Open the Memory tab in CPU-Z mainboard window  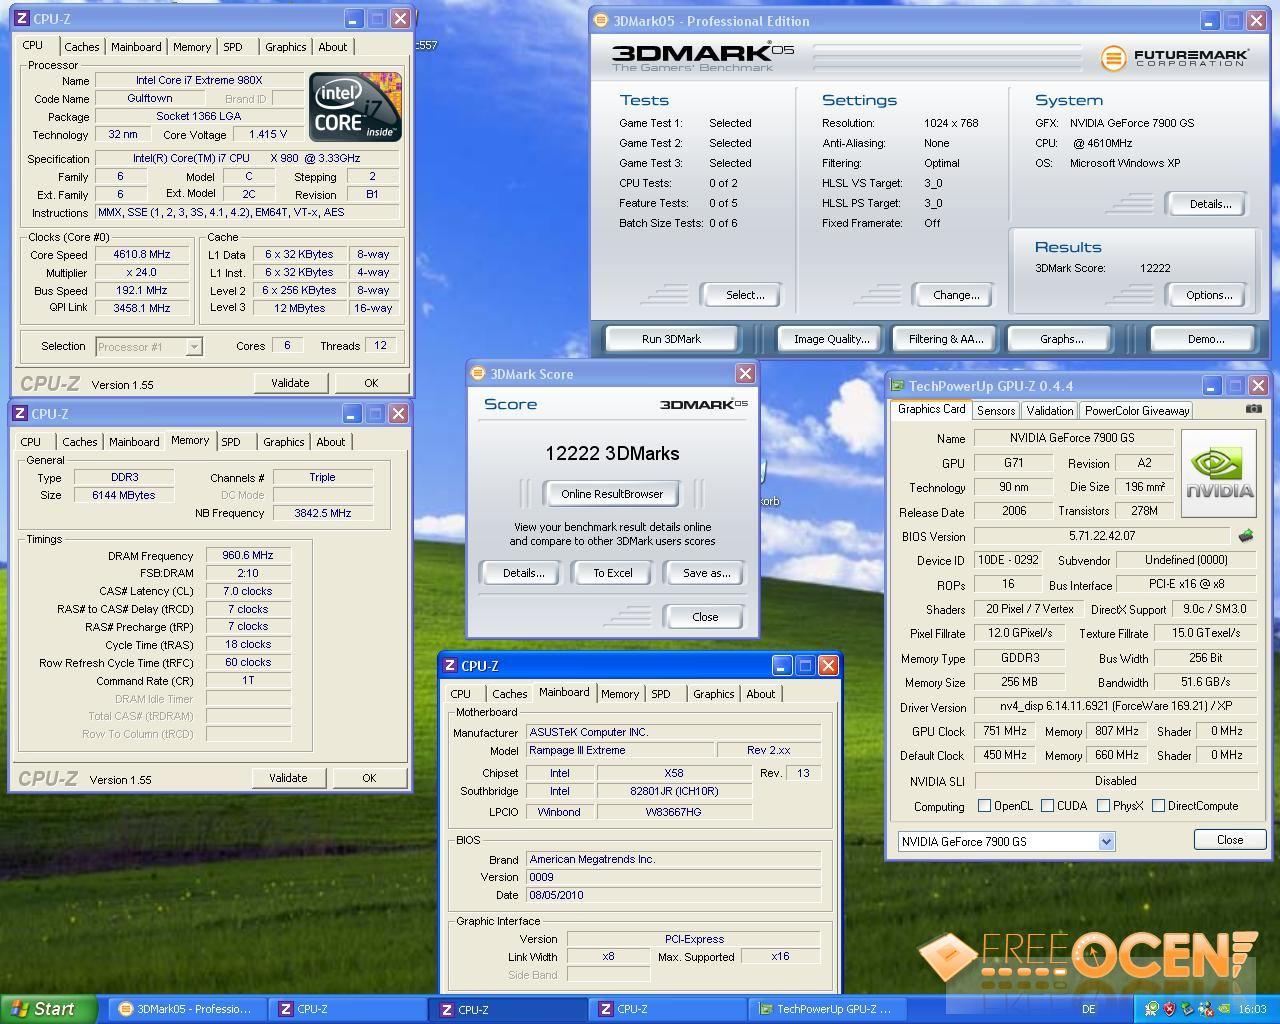click(620, 694)
